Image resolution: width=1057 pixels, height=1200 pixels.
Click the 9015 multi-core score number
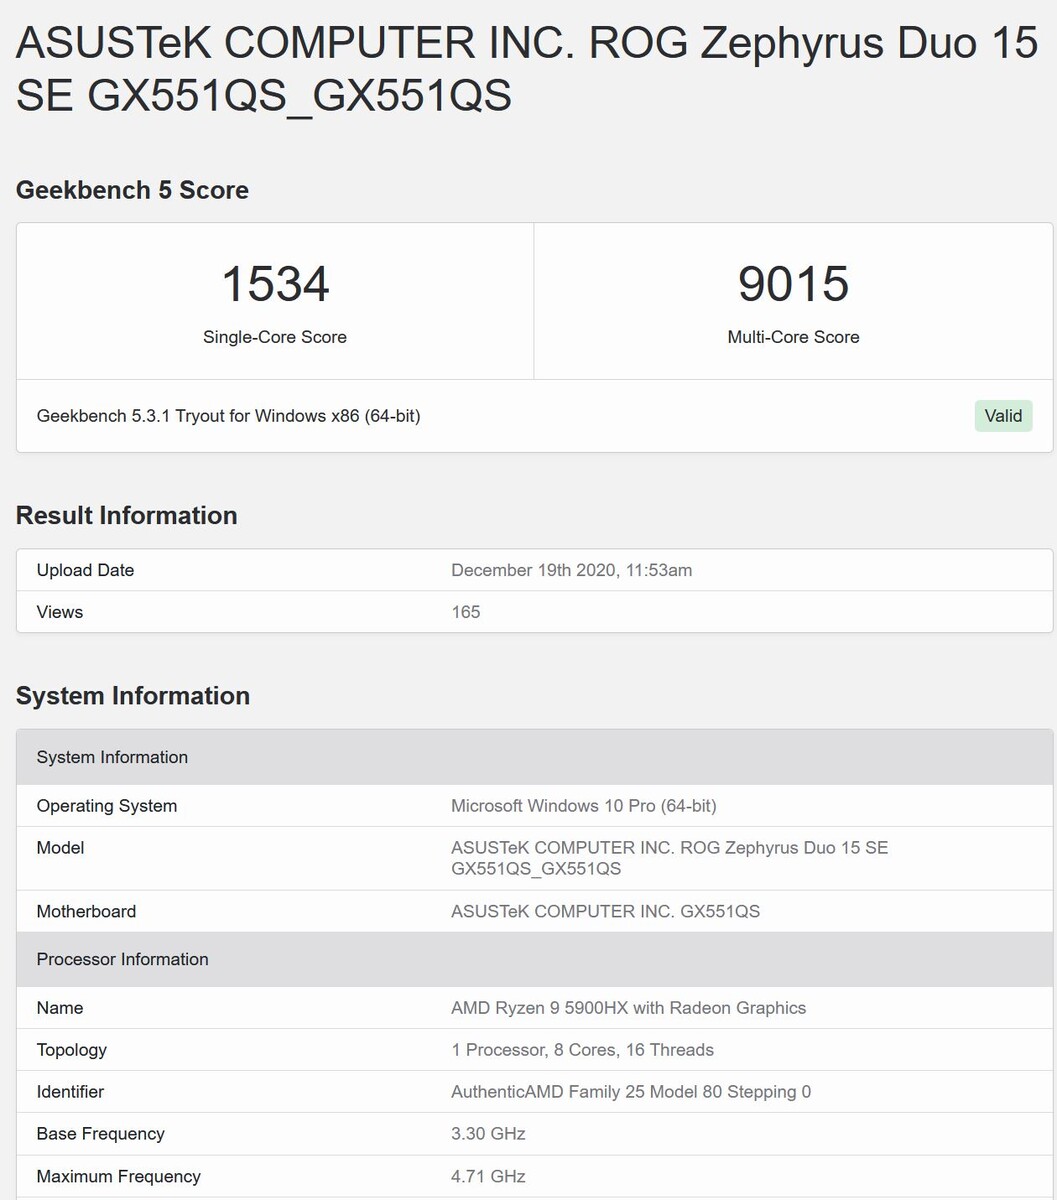(793, 284)
